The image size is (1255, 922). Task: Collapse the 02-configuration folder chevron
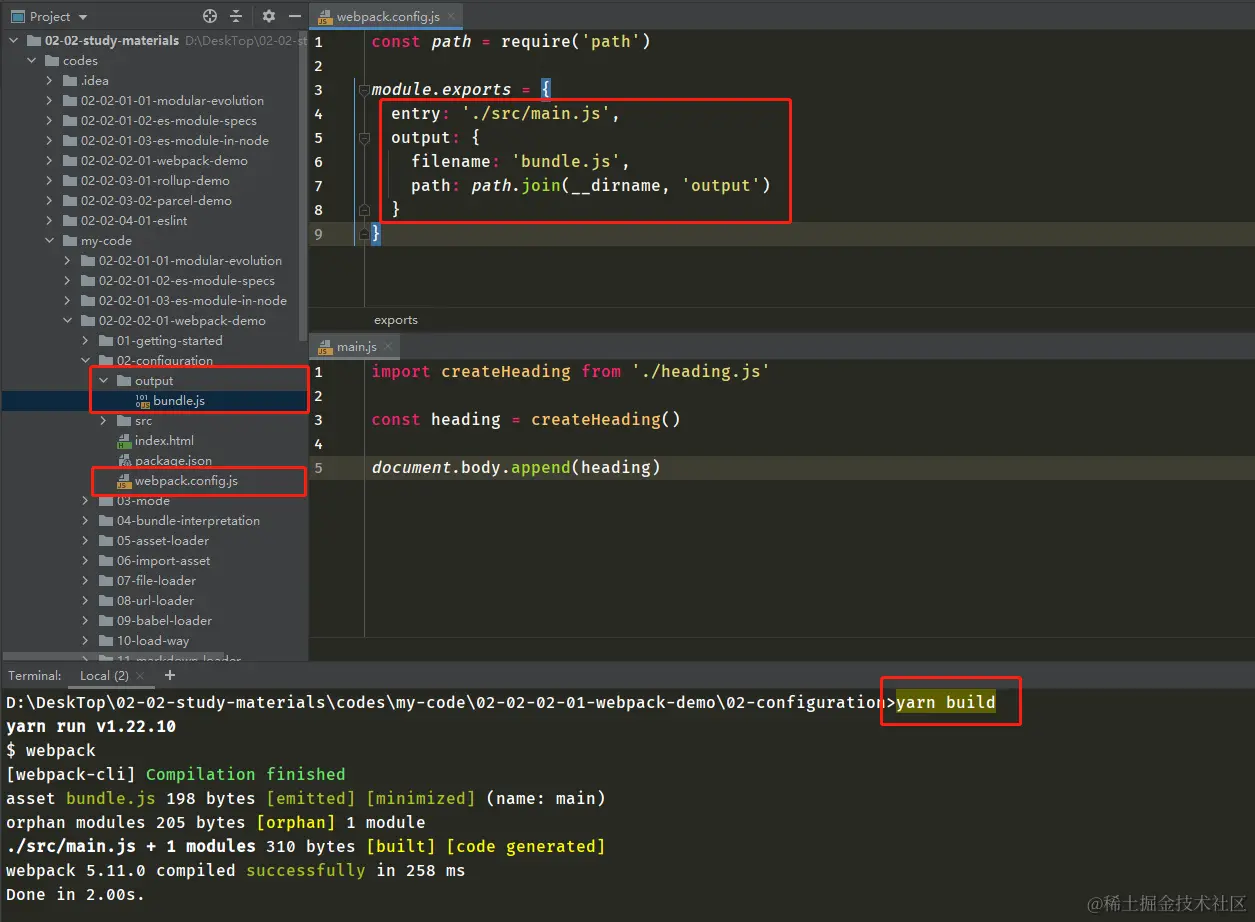(x=86, y=361)
